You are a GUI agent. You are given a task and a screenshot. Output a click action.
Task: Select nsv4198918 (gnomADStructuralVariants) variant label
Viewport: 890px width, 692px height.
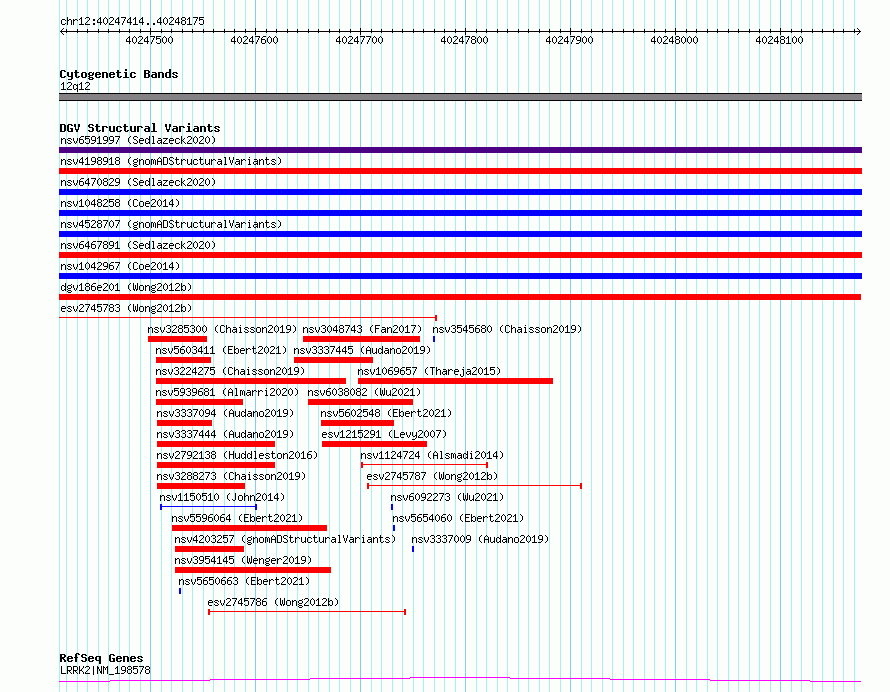pos(171,161)
